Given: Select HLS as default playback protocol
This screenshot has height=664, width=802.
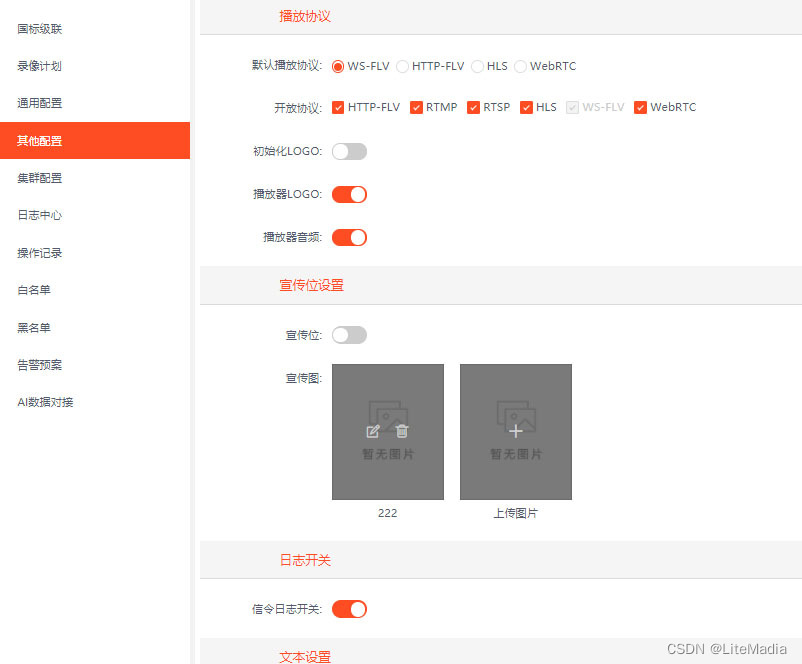Looking at the screenshot, I should pyautogui.click(x=477, y=67).
